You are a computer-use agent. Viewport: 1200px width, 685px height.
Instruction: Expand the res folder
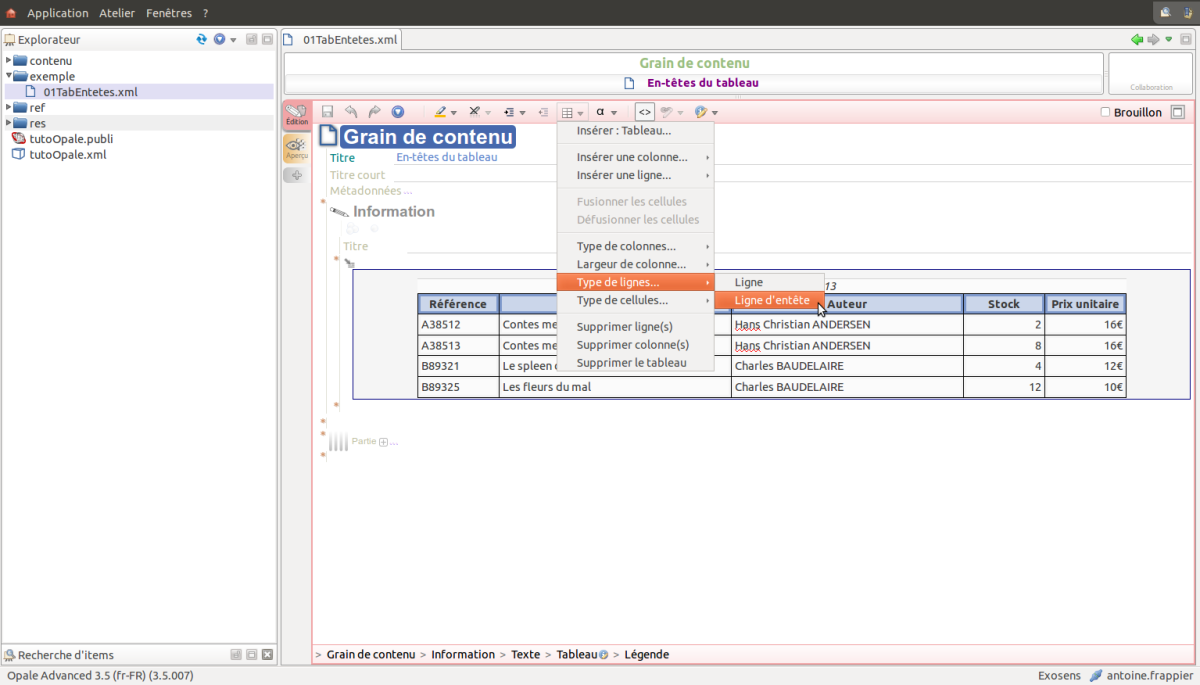(9, 124)
